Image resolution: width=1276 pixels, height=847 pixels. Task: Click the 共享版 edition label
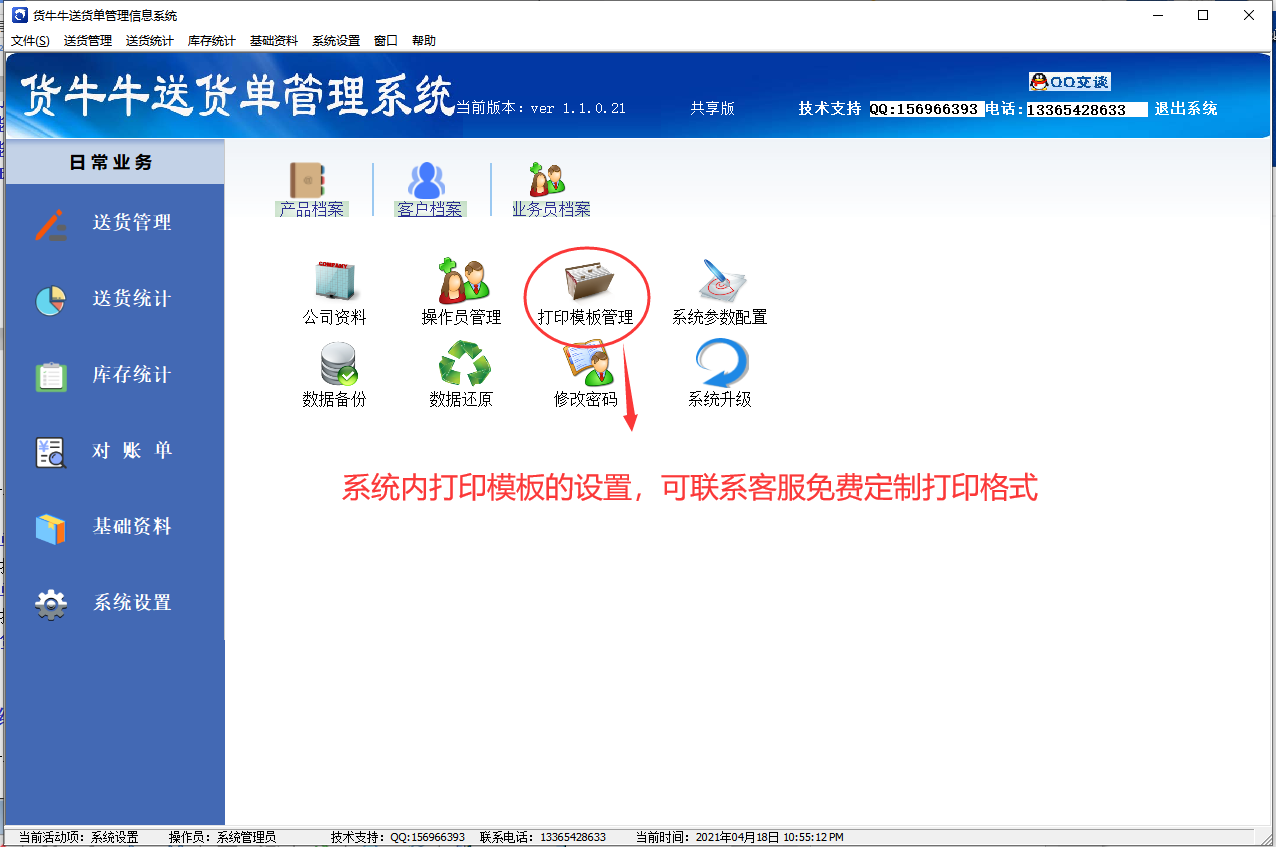(712, 108)
